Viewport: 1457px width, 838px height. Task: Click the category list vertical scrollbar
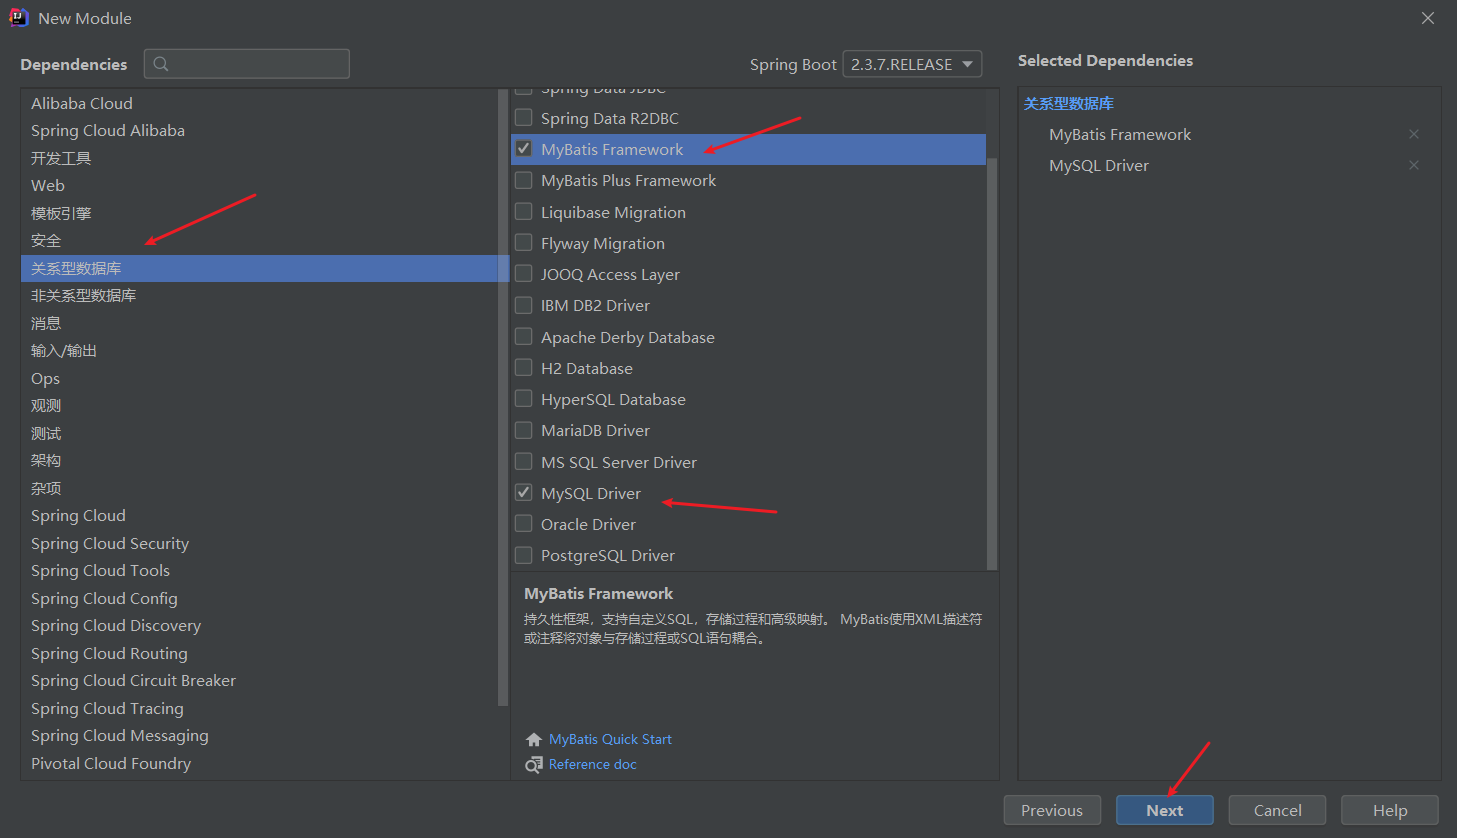point(503,398)
